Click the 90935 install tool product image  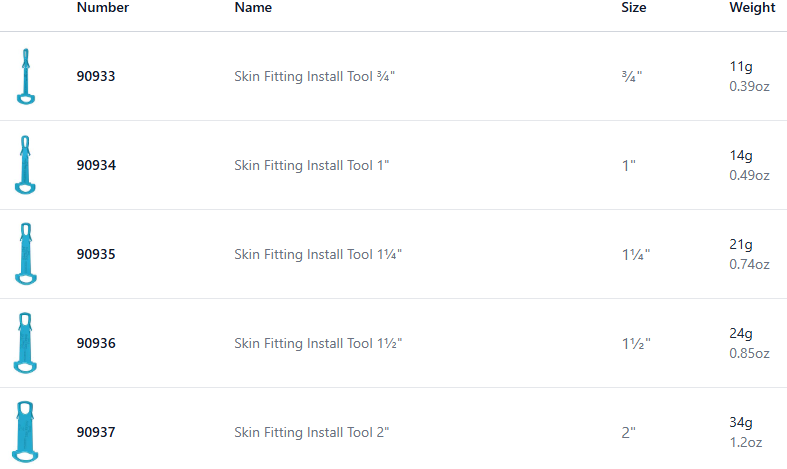coord(26,254)
